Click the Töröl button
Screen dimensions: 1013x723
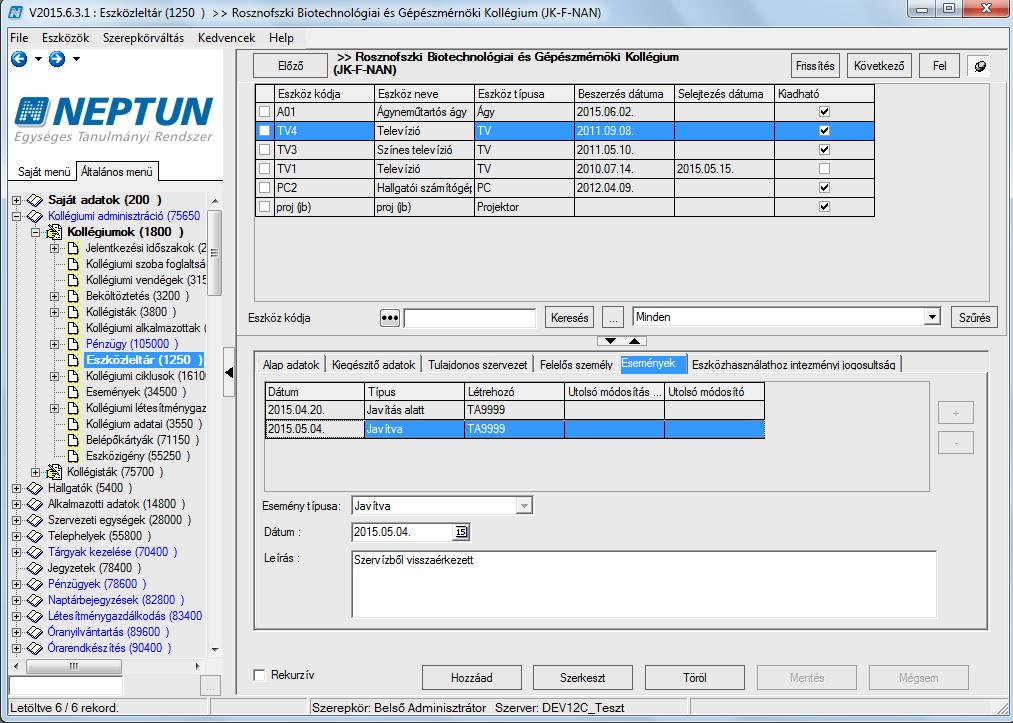click(x=694, y=678)
